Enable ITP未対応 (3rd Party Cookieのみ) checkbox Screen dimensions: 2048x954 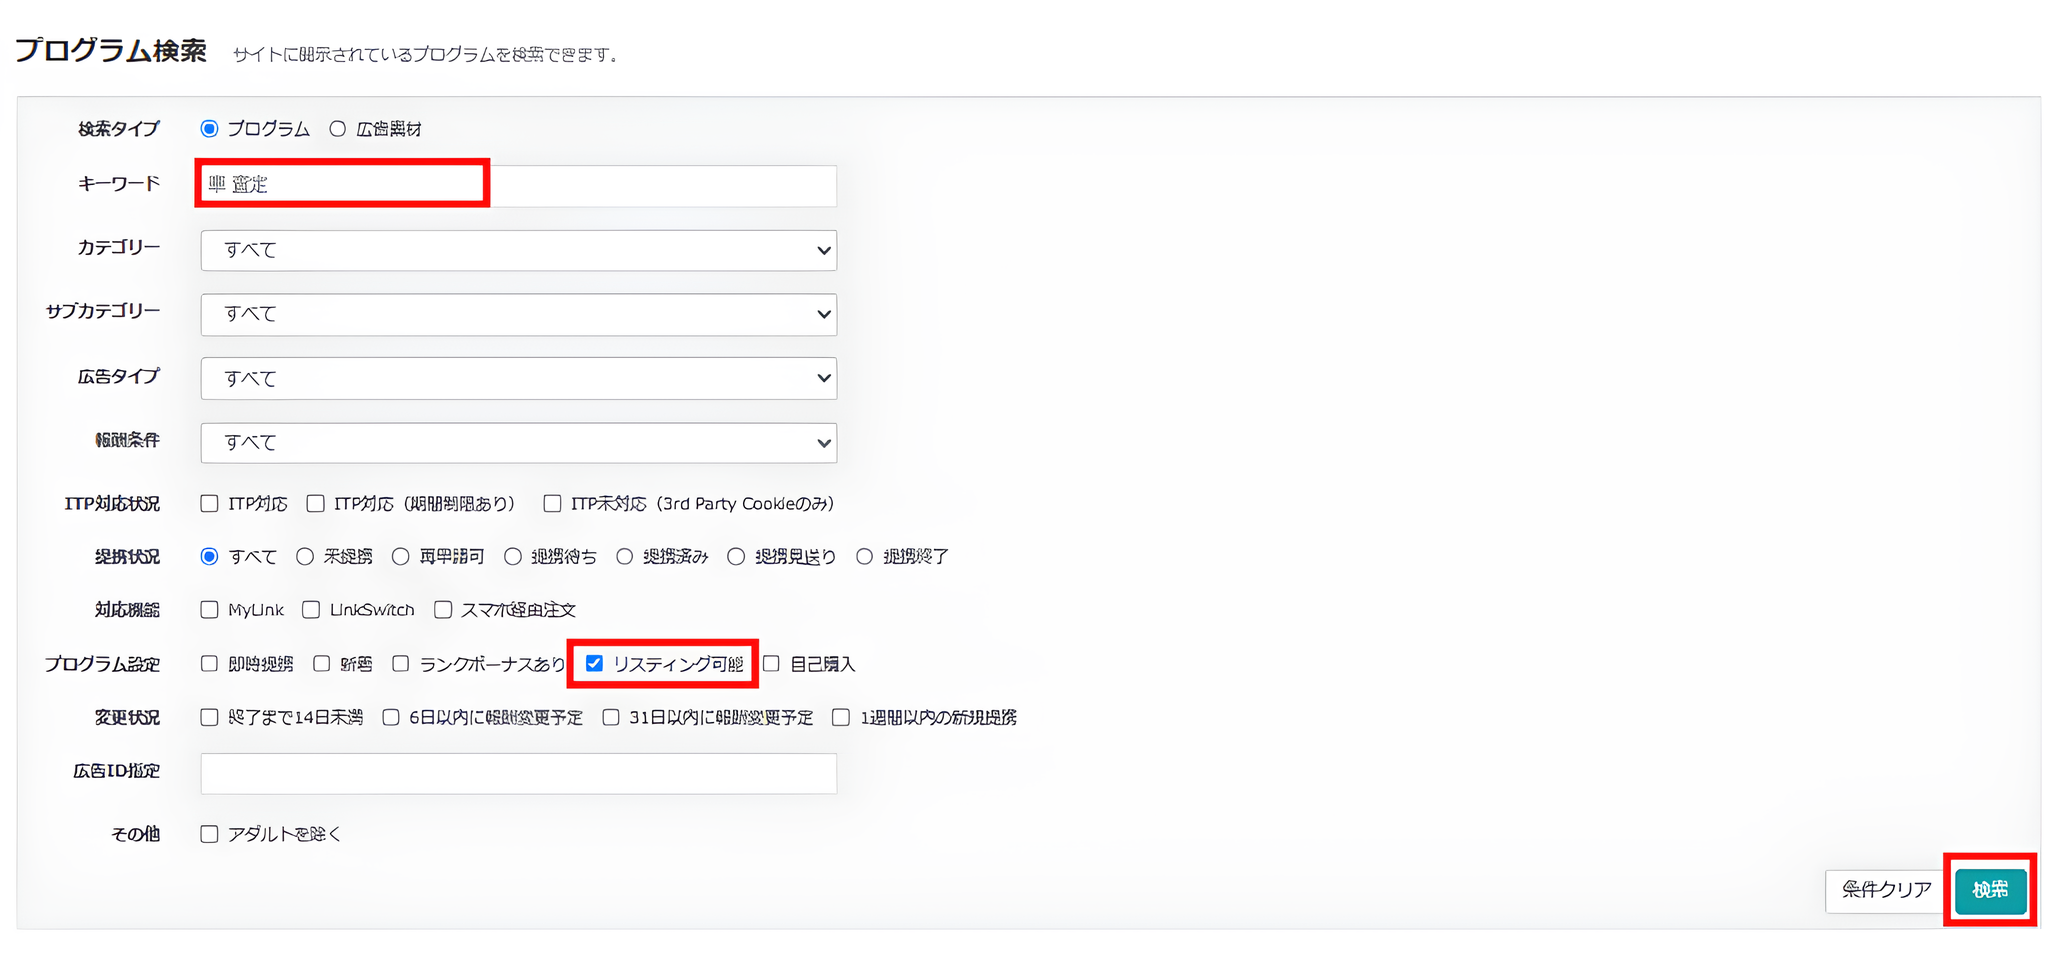pyautogui.click(x=552, y=504)
